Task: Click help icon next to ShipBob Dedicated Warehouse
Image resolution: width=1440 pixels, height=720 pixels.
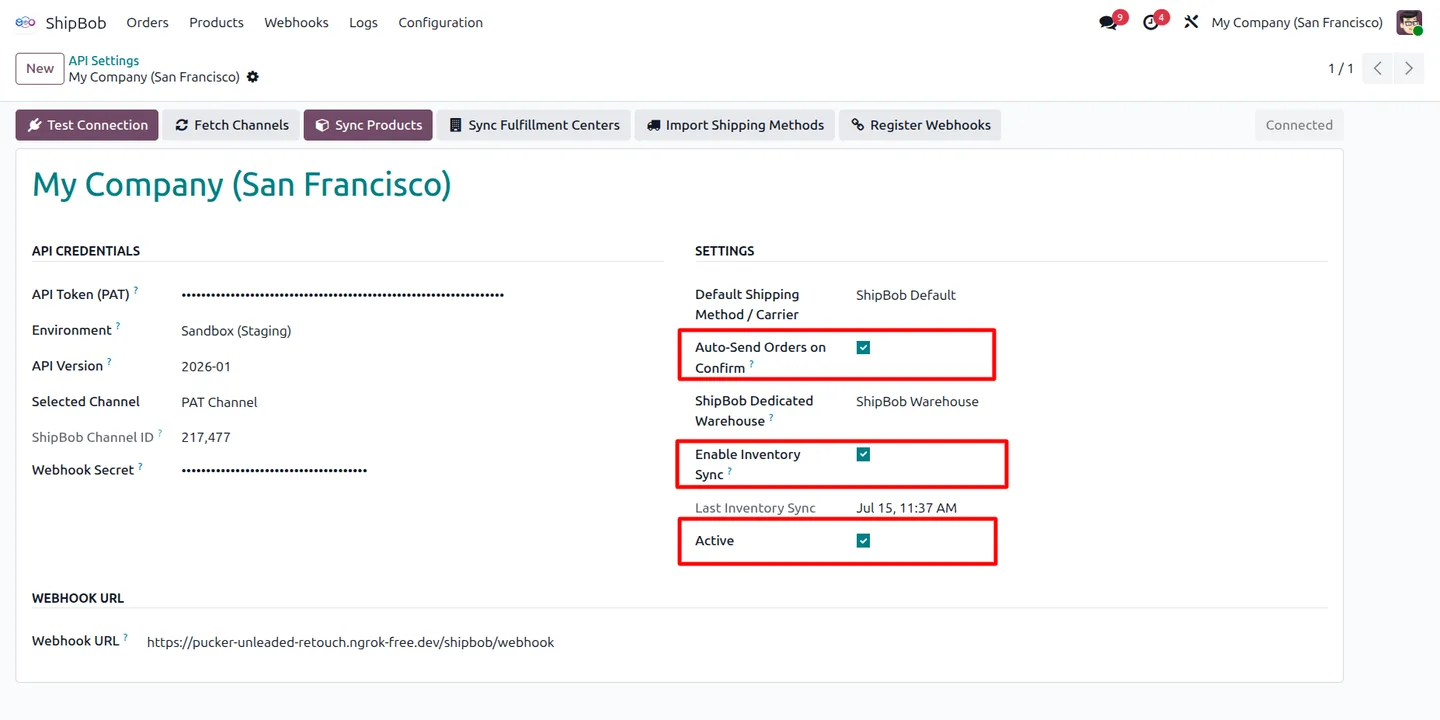Action: tap(771, 418)
